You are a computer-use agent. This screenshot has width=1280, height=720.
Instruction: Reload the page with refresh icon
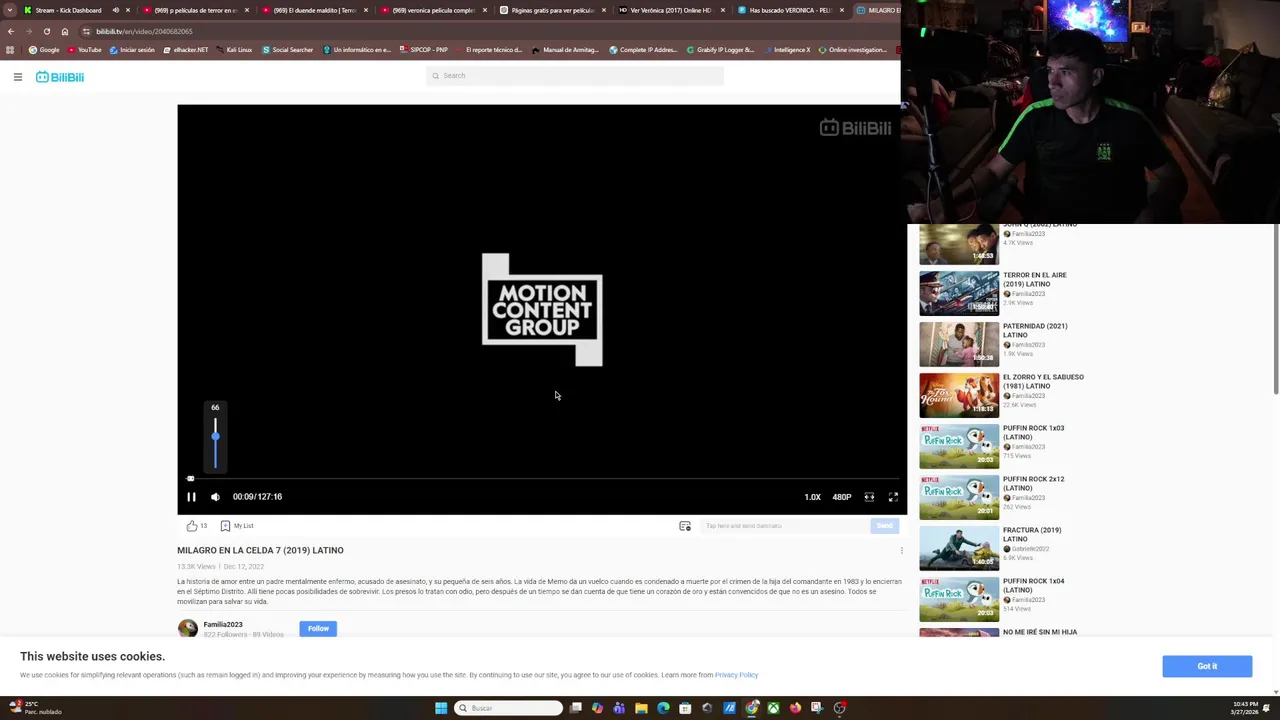(x=46, y=32)
